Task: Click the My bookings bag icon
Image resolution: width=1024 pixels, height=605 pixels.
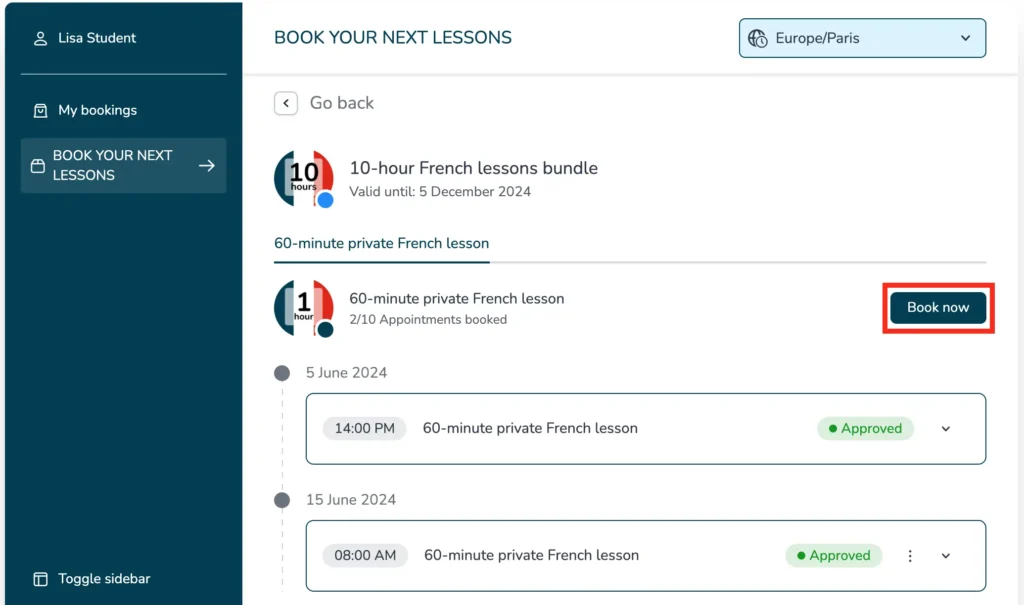Action: [40, 110]
